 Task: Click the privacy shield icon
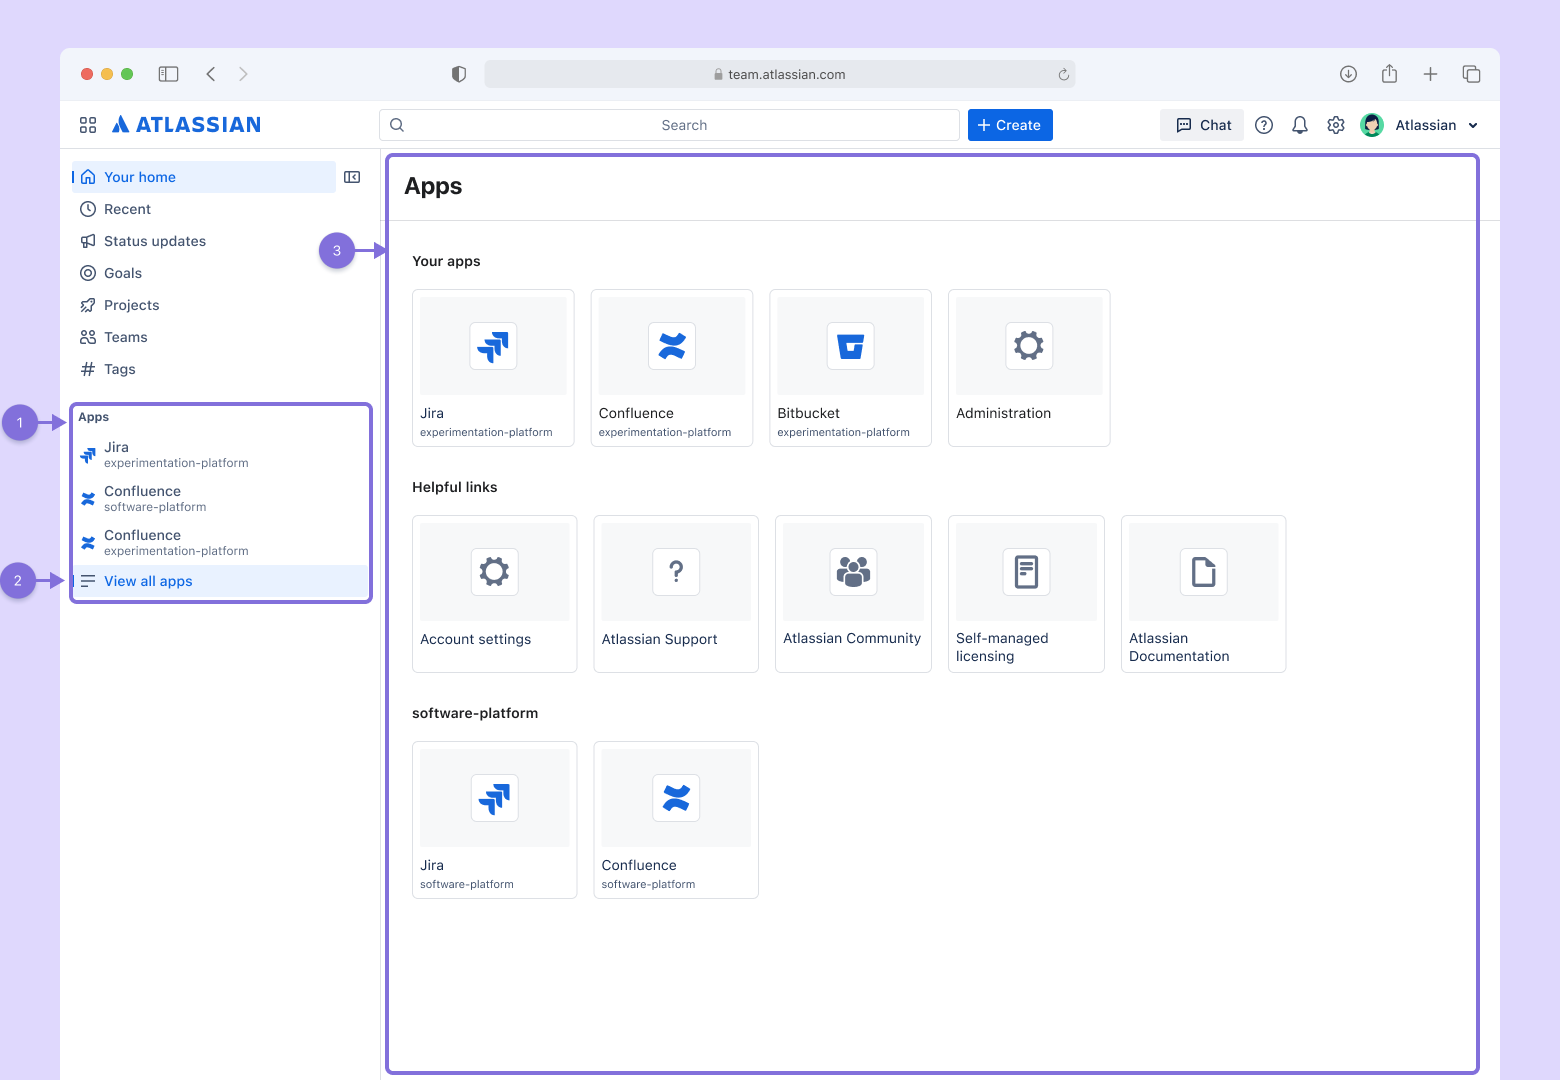[x=459, y=74]
